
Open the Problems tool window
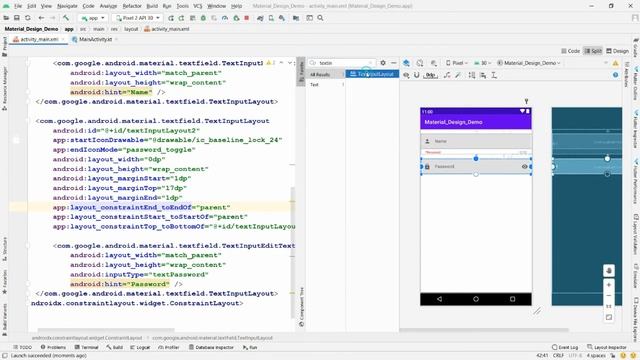pyautogui.click(x=53, y=347)
